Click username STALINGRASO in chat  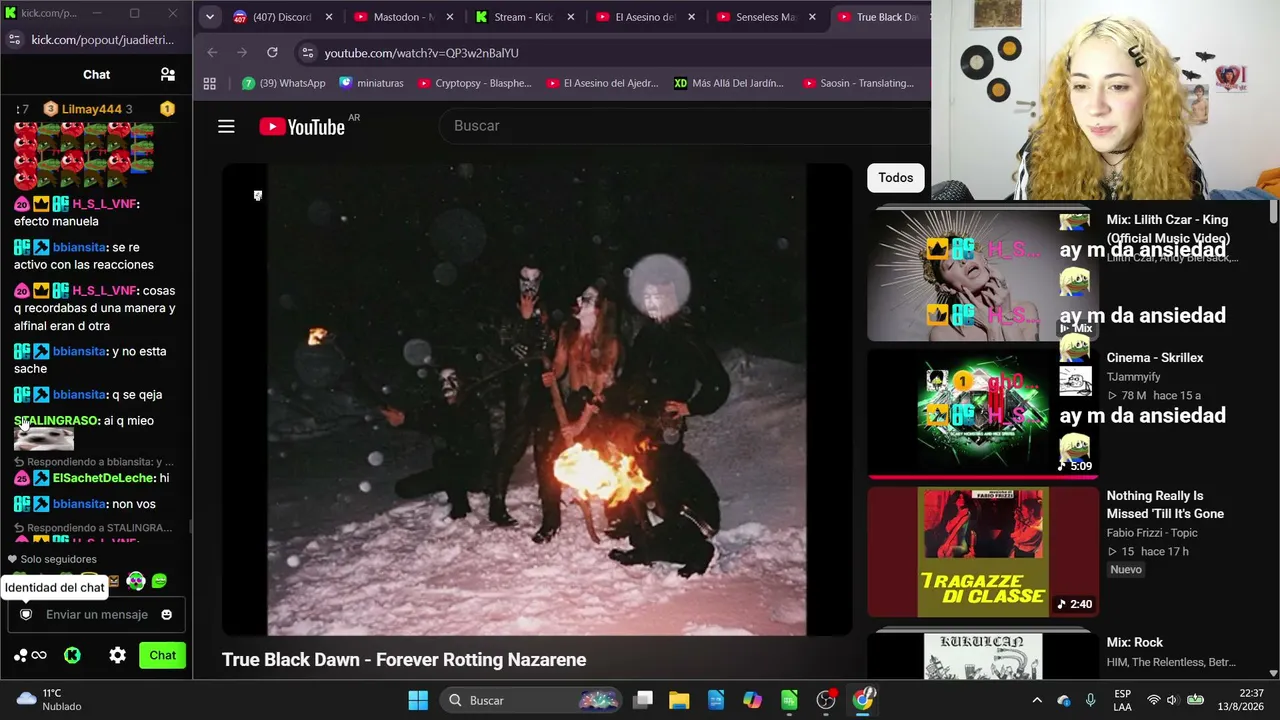coord(56,421)
